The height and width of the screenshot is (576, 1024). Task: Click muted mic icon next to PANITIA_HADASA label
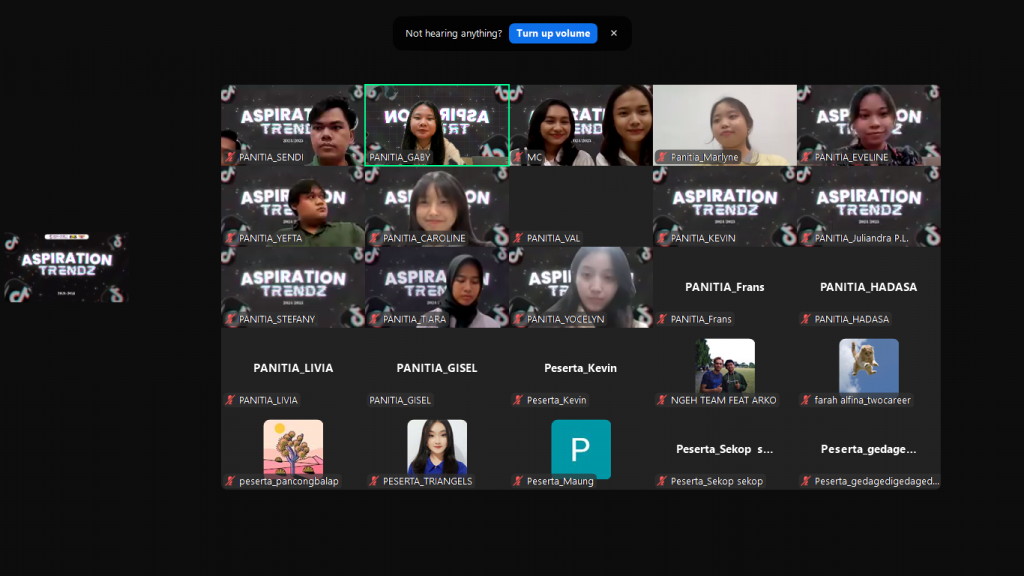point(806,319)
